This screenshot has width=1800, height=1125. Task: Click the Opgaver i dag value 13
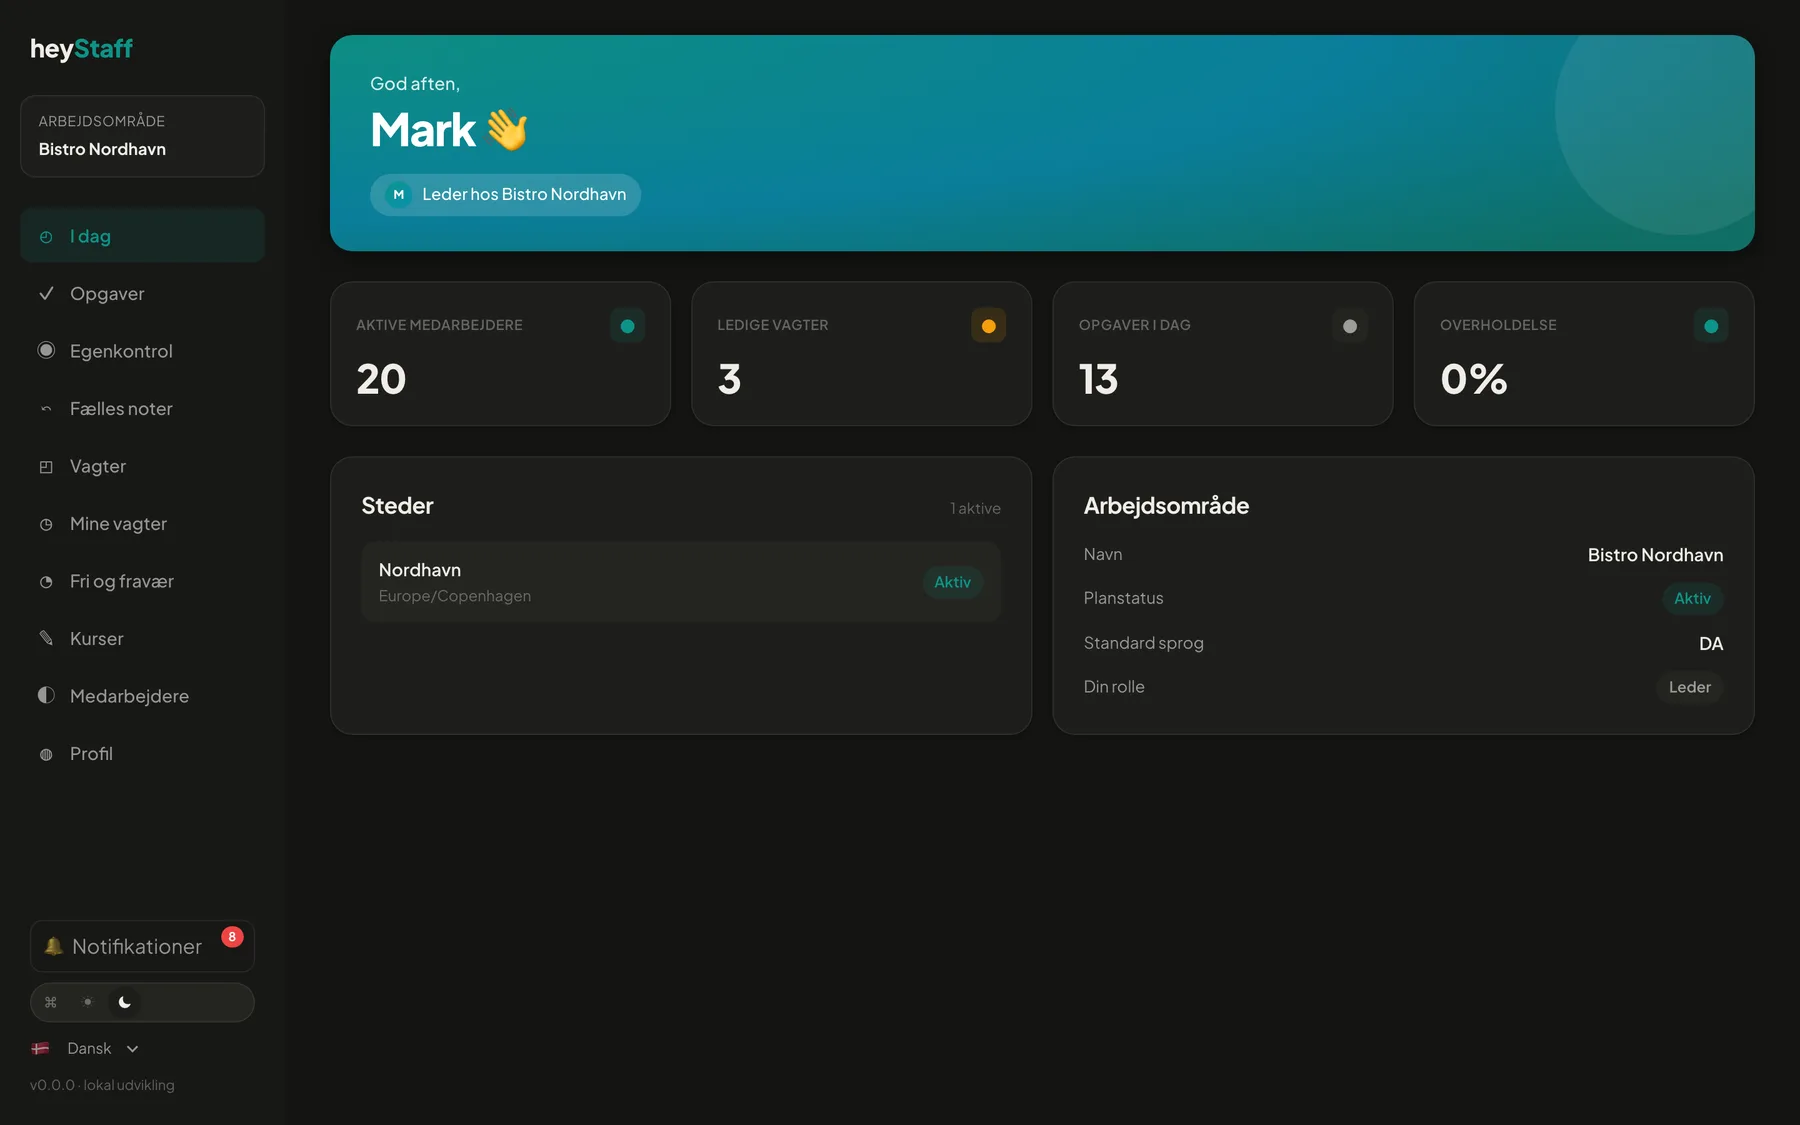point(1098,379)
